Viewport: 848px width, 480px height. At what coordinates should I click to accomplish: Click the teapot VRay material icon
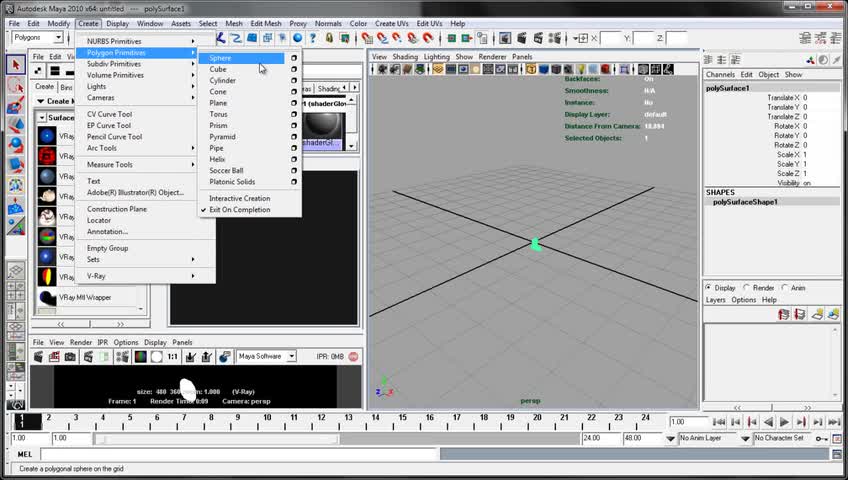click(x=47, y=196)
